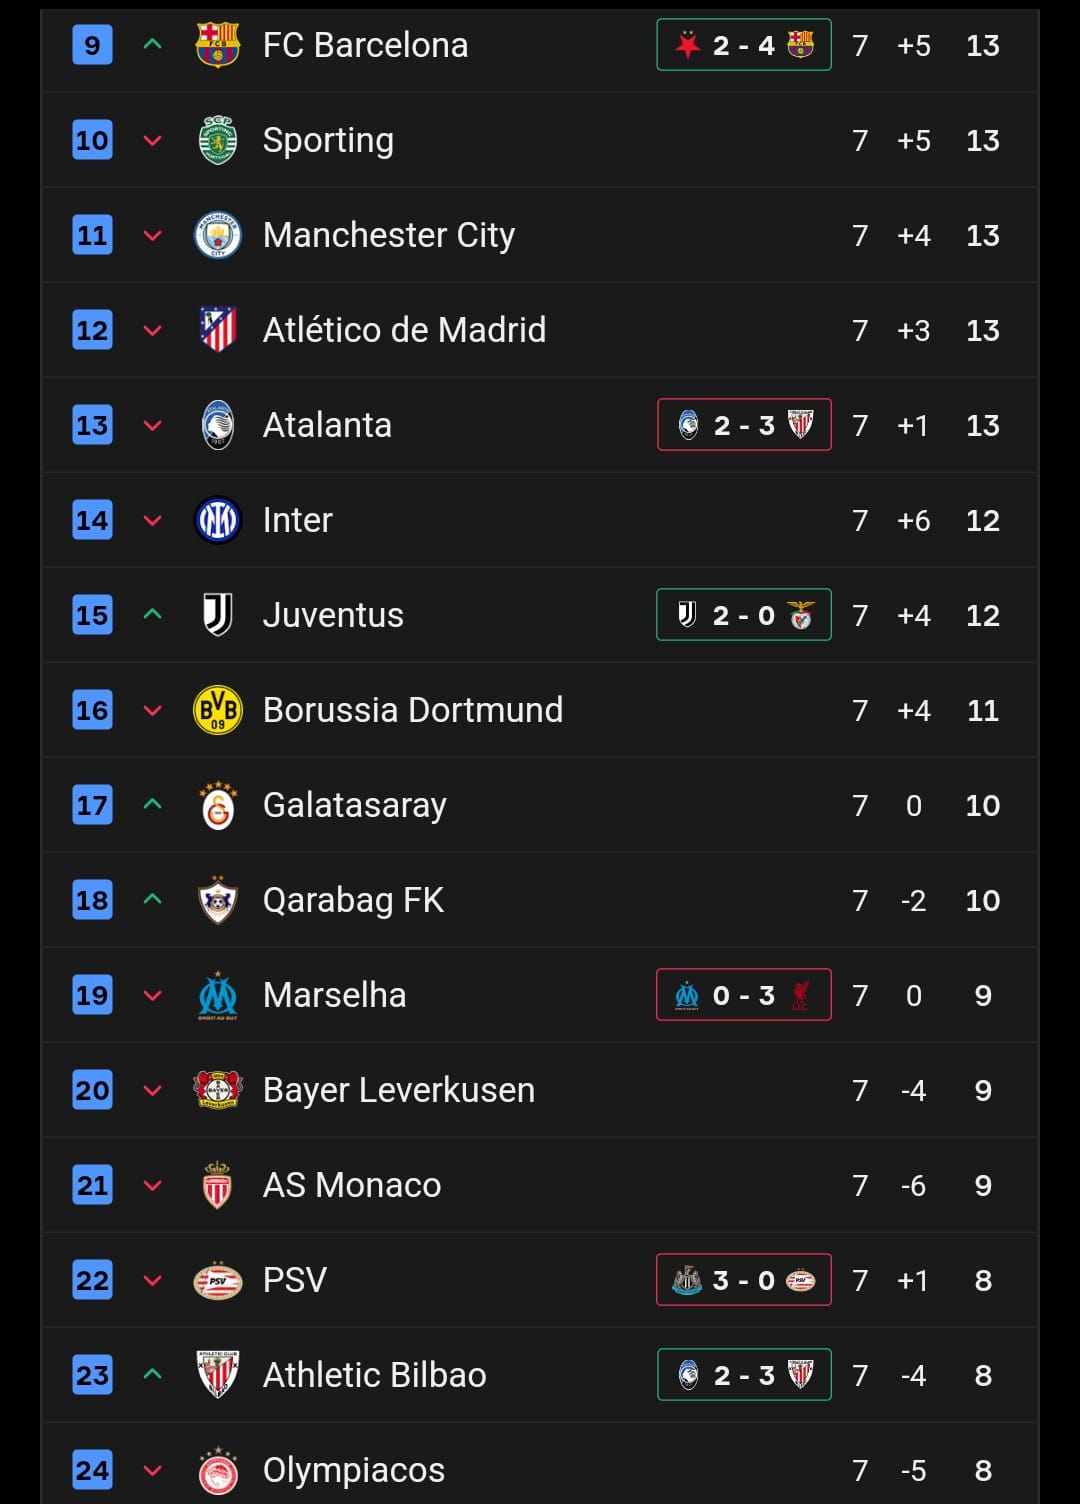This screenshot has width=1080, height=1504.
Task: Click the Bayer Leverkusen crest
Action: pos(217,1090)
